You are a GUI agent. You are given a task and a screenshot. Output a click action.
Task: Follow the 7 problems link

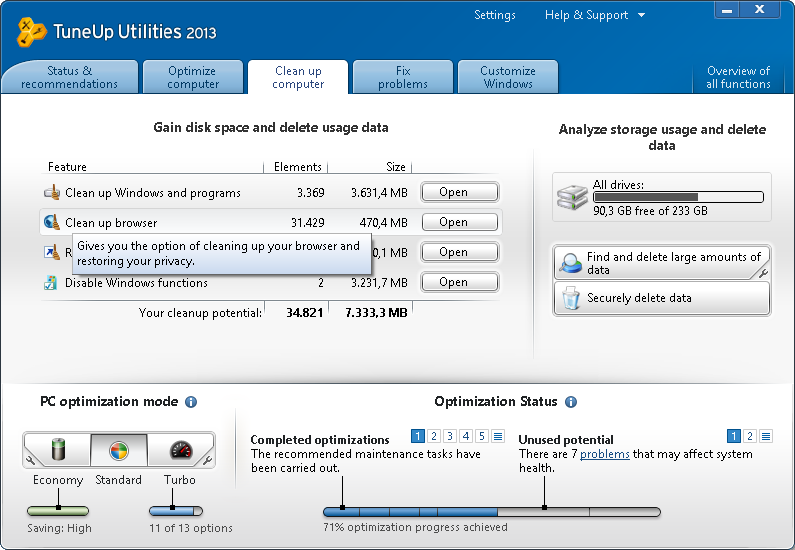pyautogui.click(x=604, y=454)
